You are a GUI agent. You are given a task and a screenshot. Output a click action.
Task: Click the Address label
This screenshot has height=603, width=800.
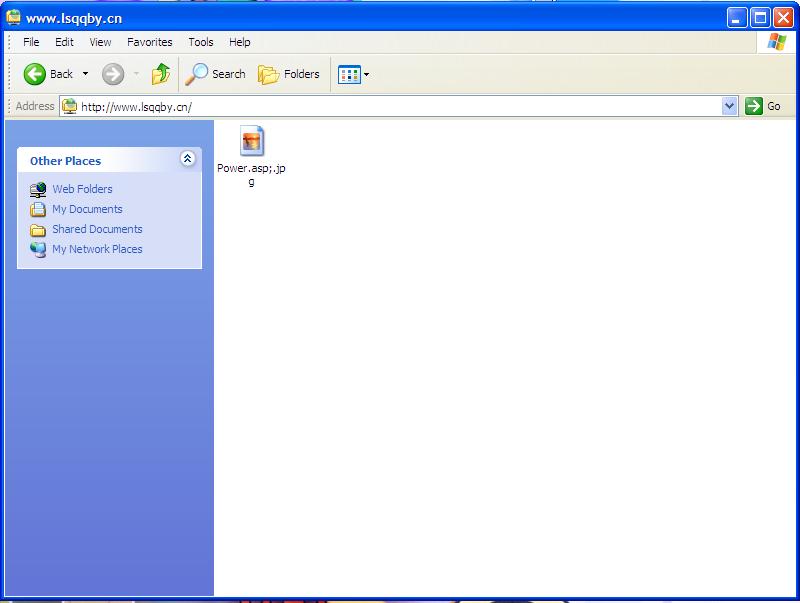[x=35, y=106]
